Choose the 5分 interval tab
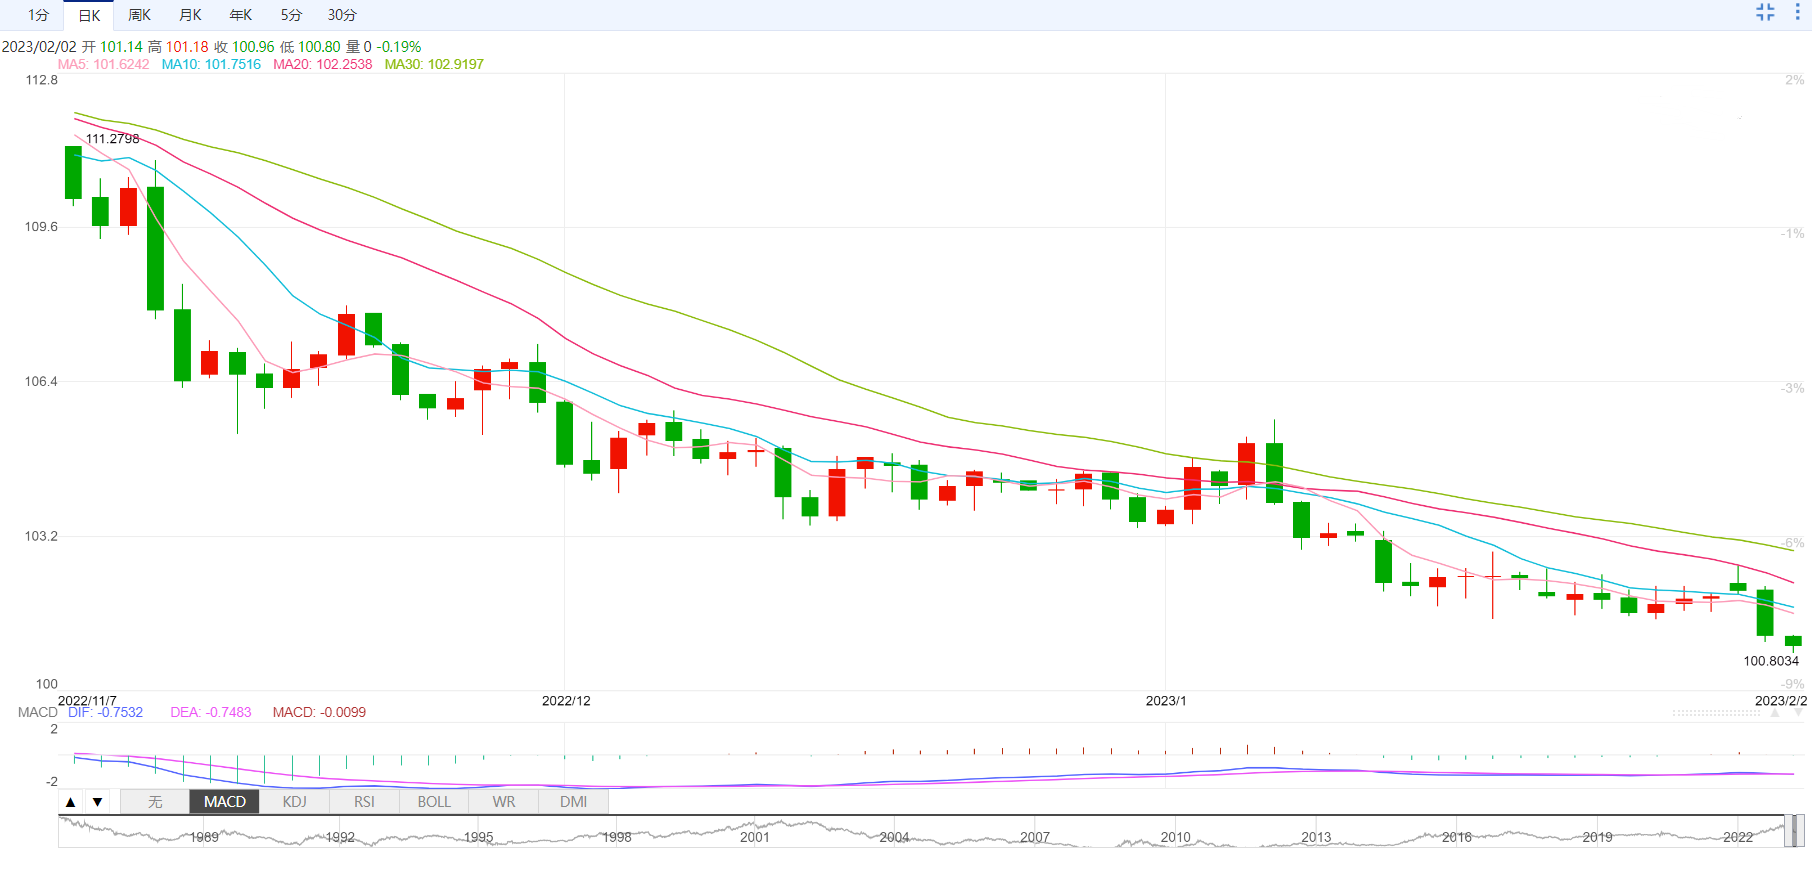 tap(291, 15)
